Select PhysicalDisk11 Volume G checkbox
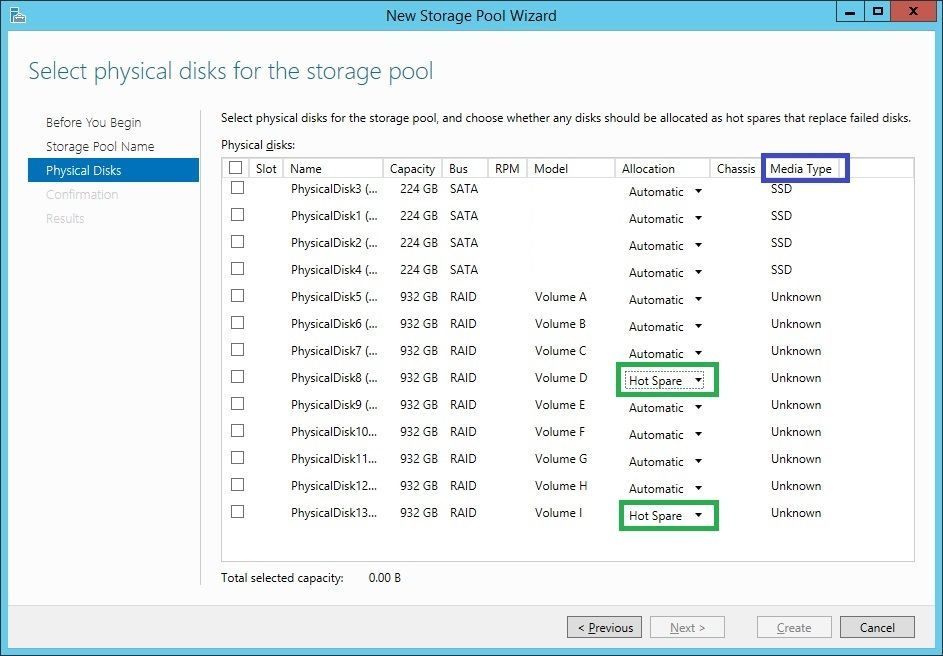This screenshot has width=943, height=656. click(238, 458)
